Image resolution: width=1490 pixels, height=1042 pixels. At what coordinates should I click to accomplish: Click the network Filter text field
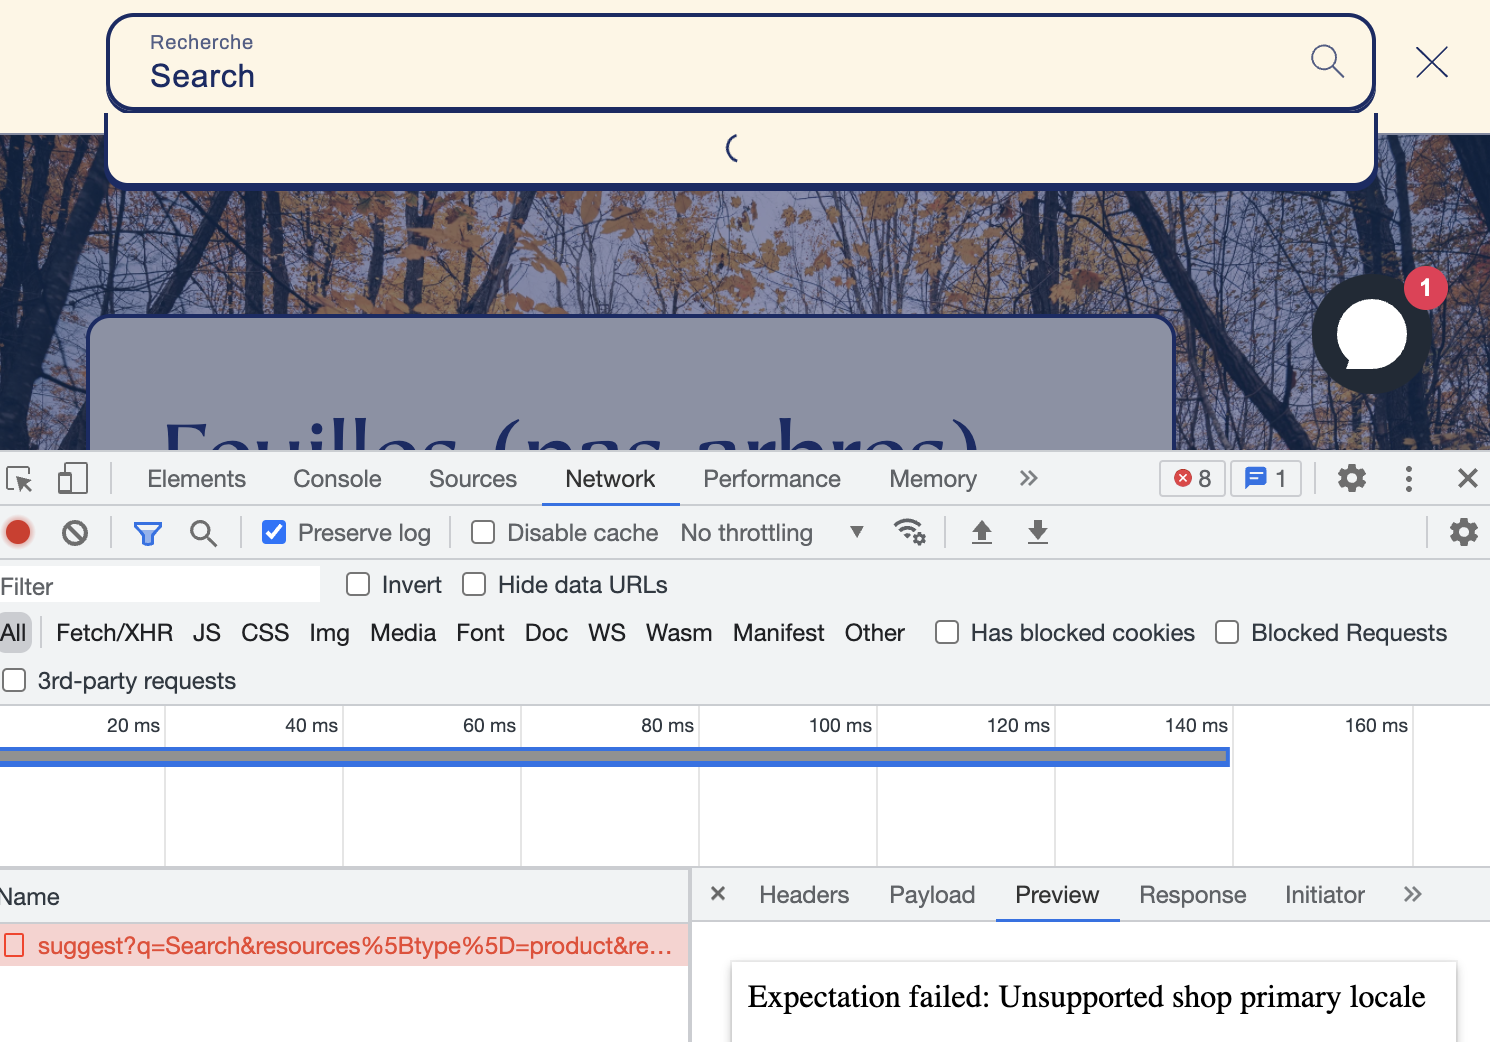(x=160, y=586)
